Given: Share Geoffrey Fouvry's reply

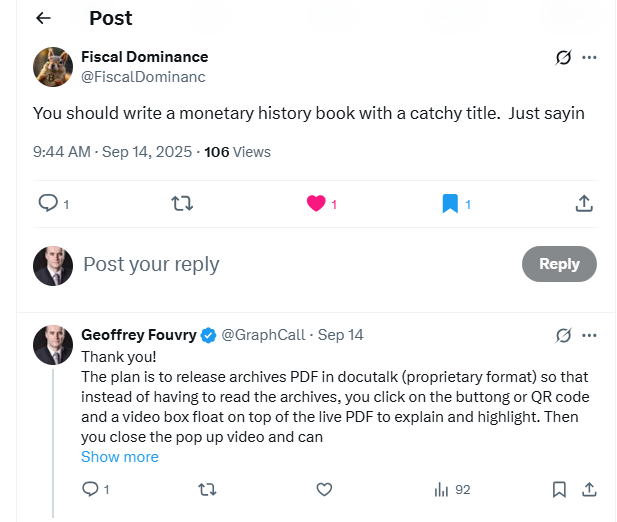Looking at the screenshot, I should (x=589, y=489).
